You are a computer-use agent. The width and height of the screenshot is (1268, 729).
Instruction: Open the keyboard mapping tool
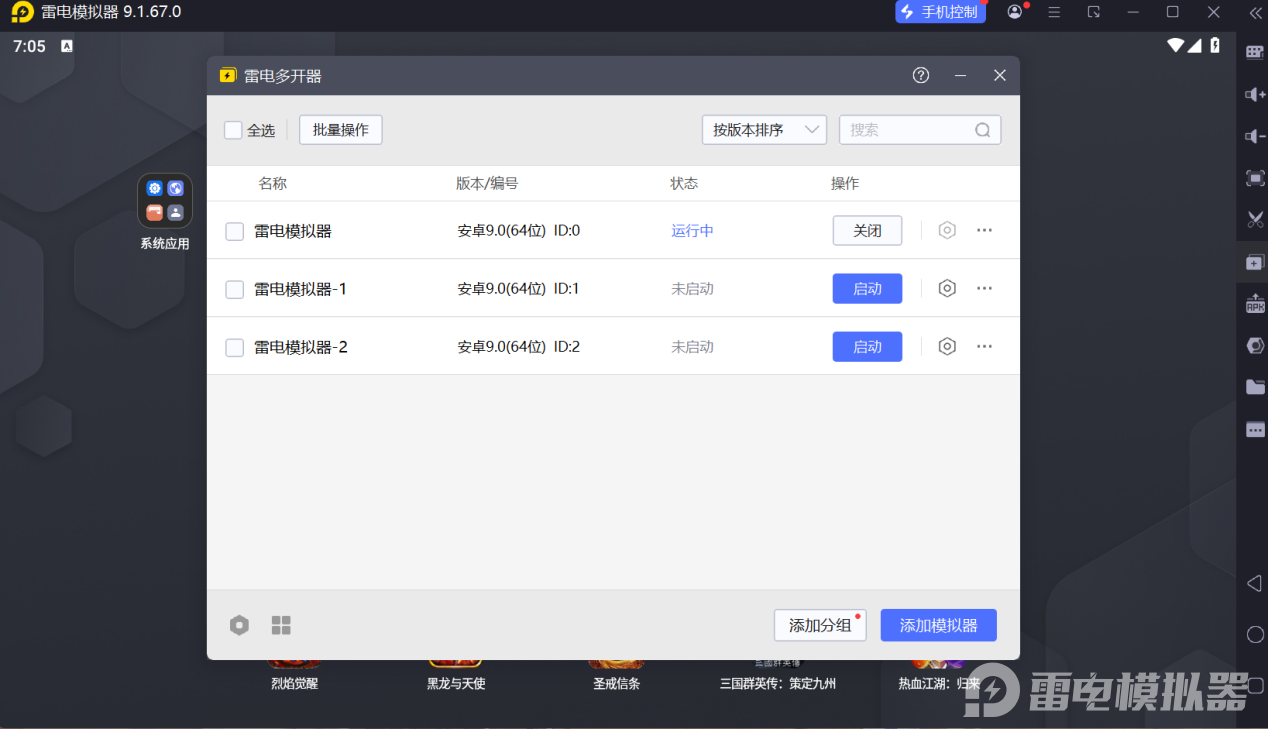click(x=1254, y=52)
